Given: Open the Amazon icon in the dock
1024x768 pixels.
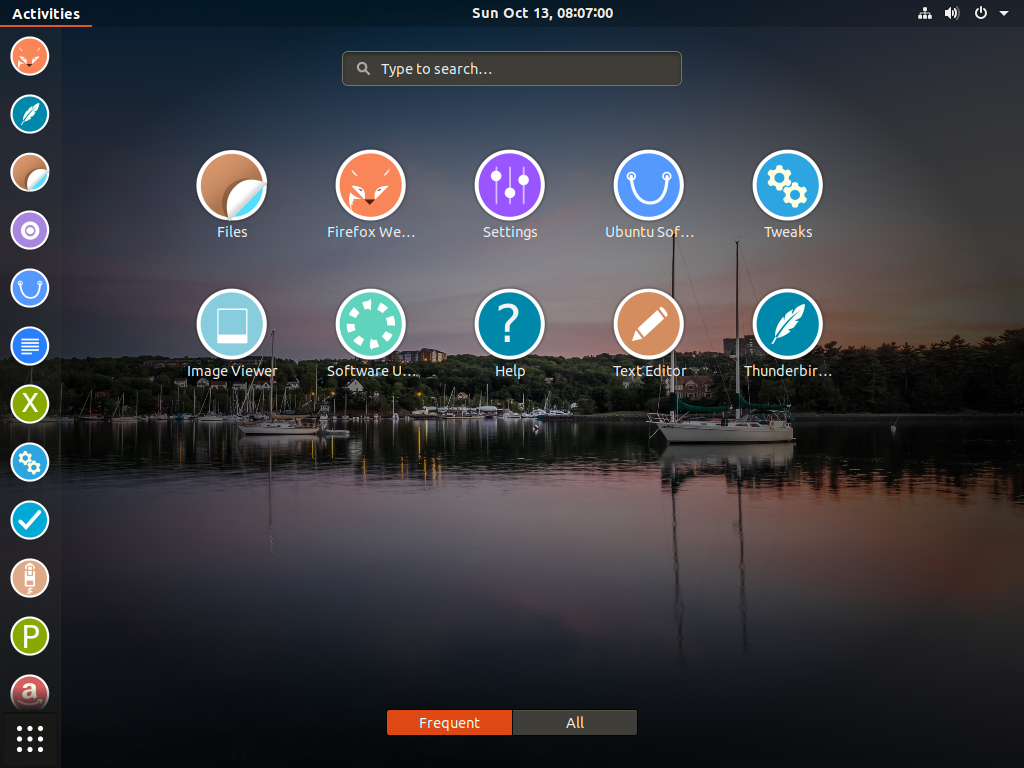Looking at the screenshot, I should [x=29, y=692].
